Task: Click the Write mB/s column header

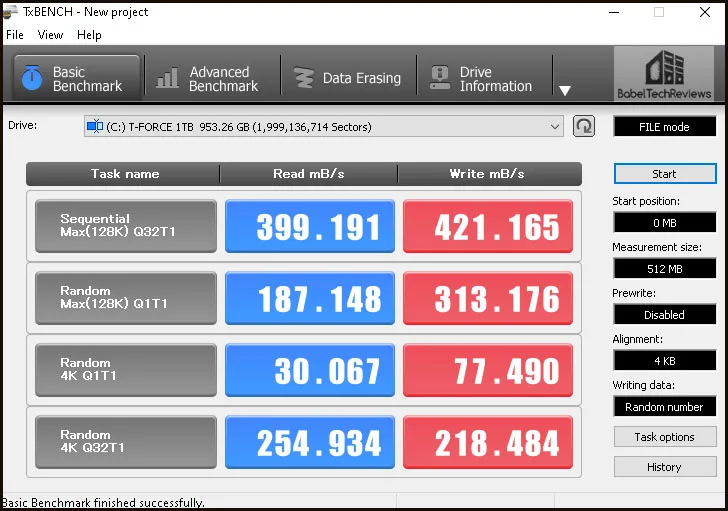Action: 489,174
